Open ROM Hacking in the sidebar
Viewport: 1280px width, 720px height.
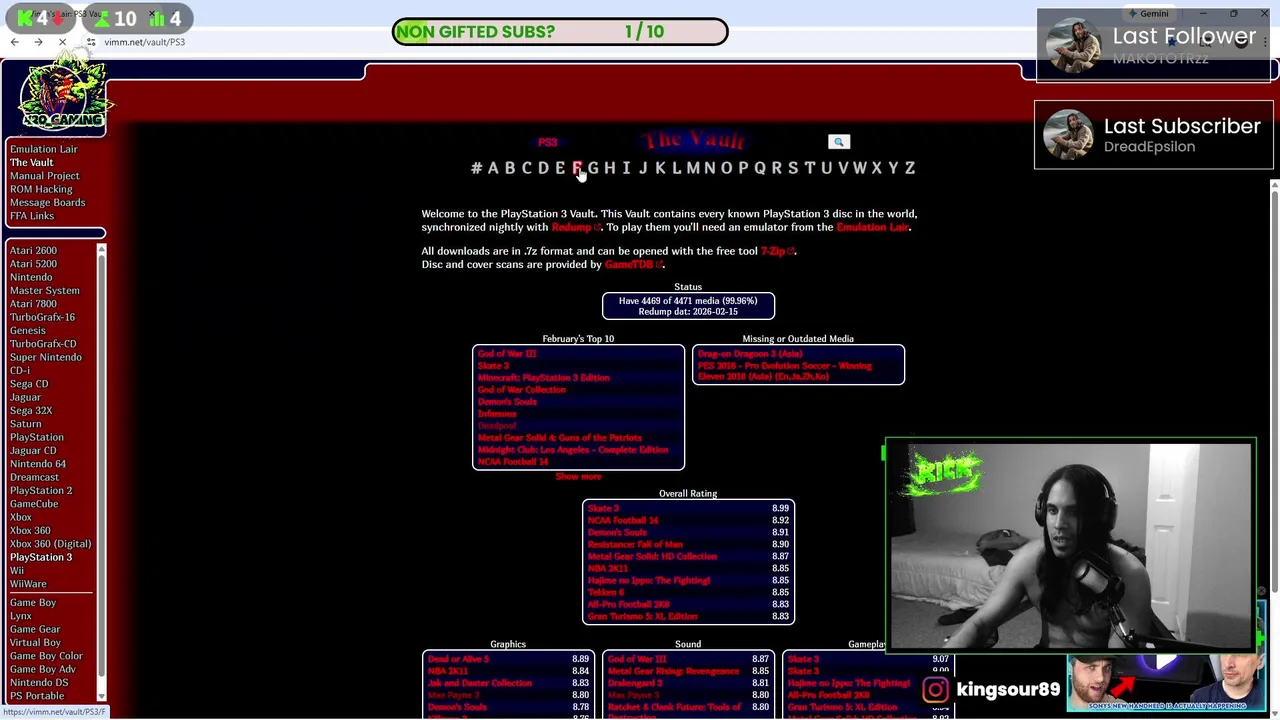(41, 189)
